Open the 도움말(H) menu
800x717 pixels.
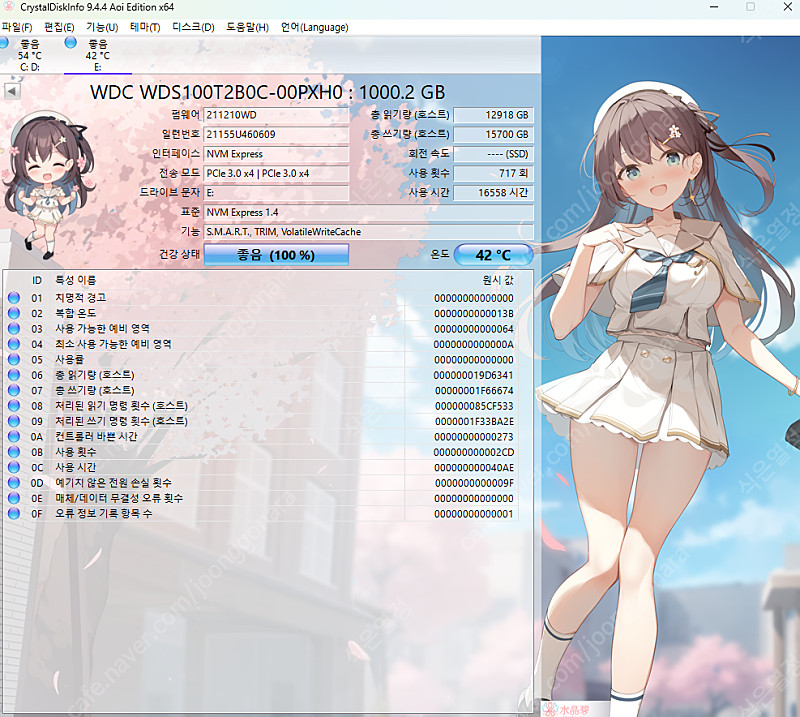(x=247, y=27)
